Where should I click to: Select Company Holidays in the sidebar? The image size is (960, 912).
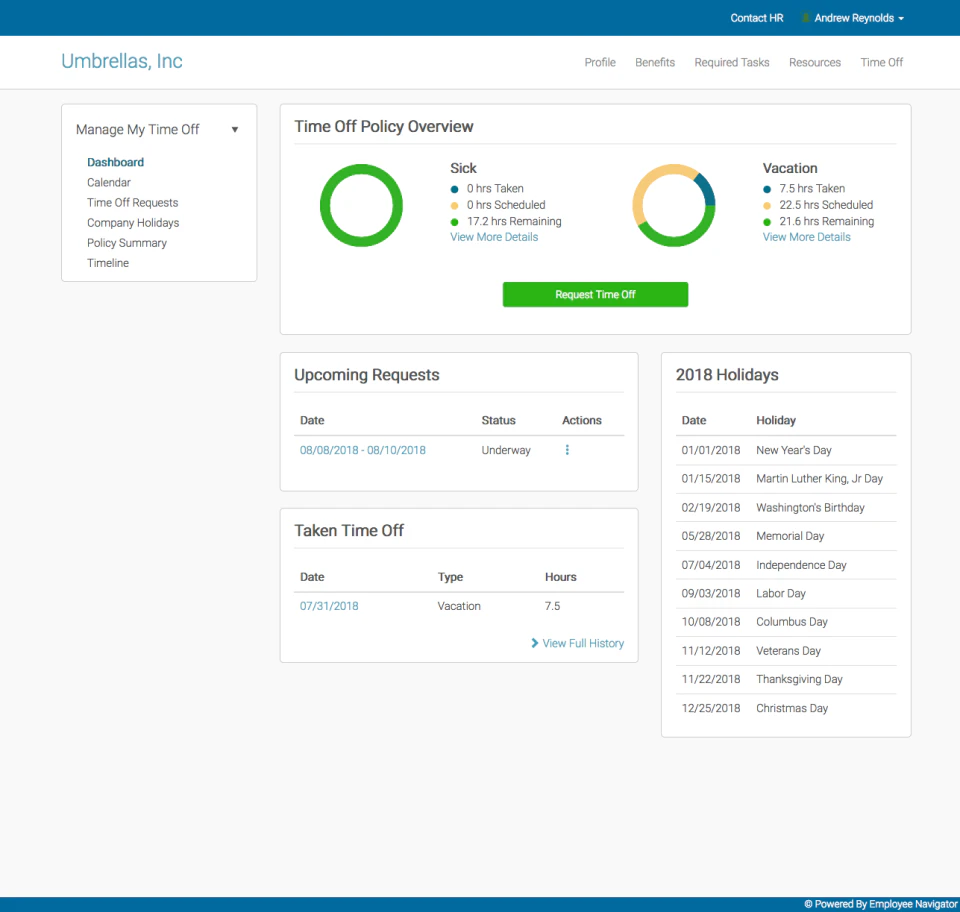tap(133, 222)
